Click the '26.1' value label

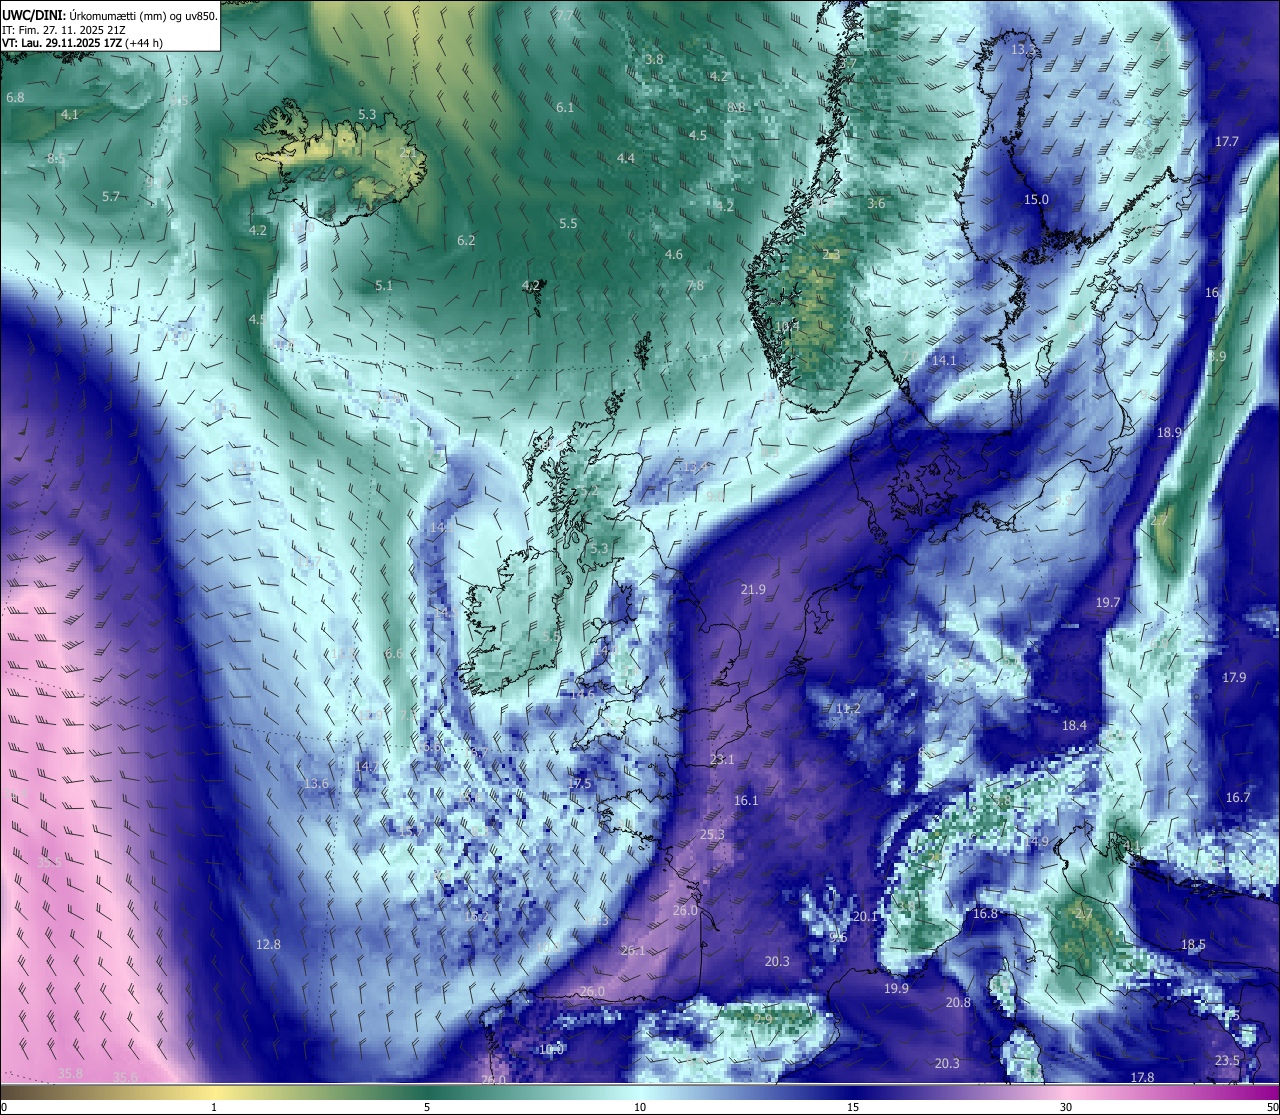point(633,950)
